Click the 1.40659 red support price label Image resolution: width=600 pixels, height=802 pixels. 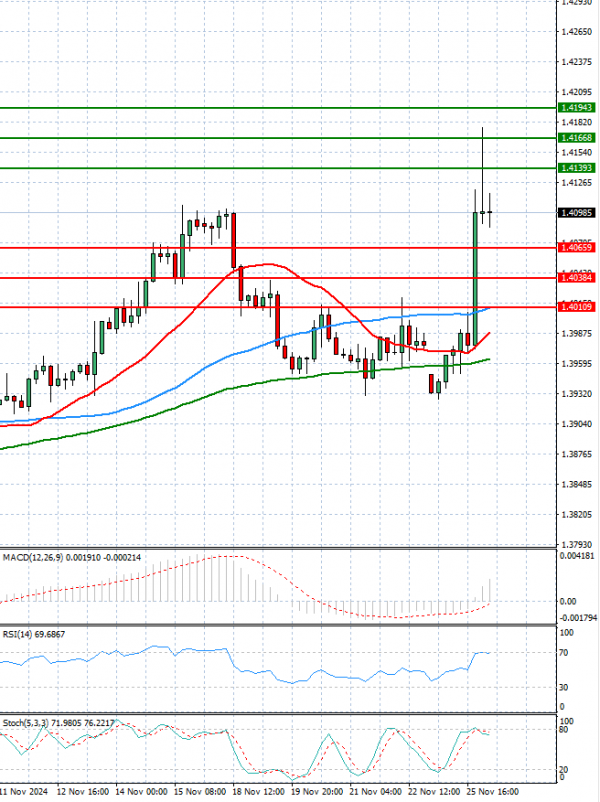[576, 248]
